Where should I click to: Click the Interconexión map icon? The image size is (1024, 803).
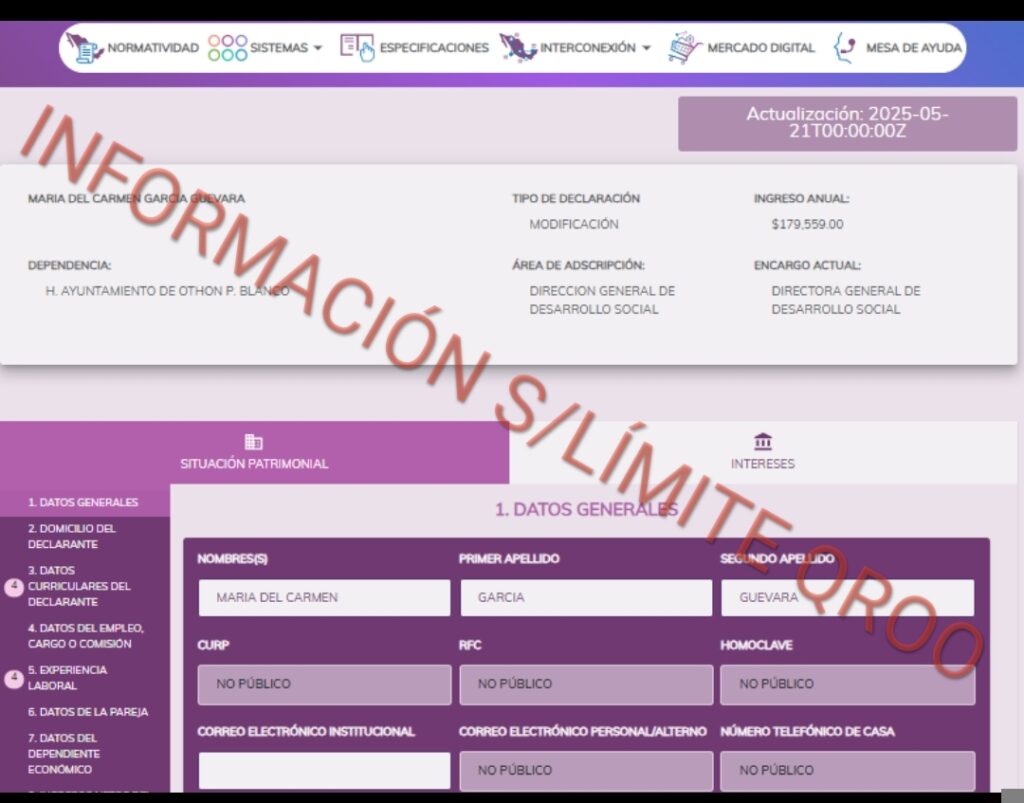518,47
